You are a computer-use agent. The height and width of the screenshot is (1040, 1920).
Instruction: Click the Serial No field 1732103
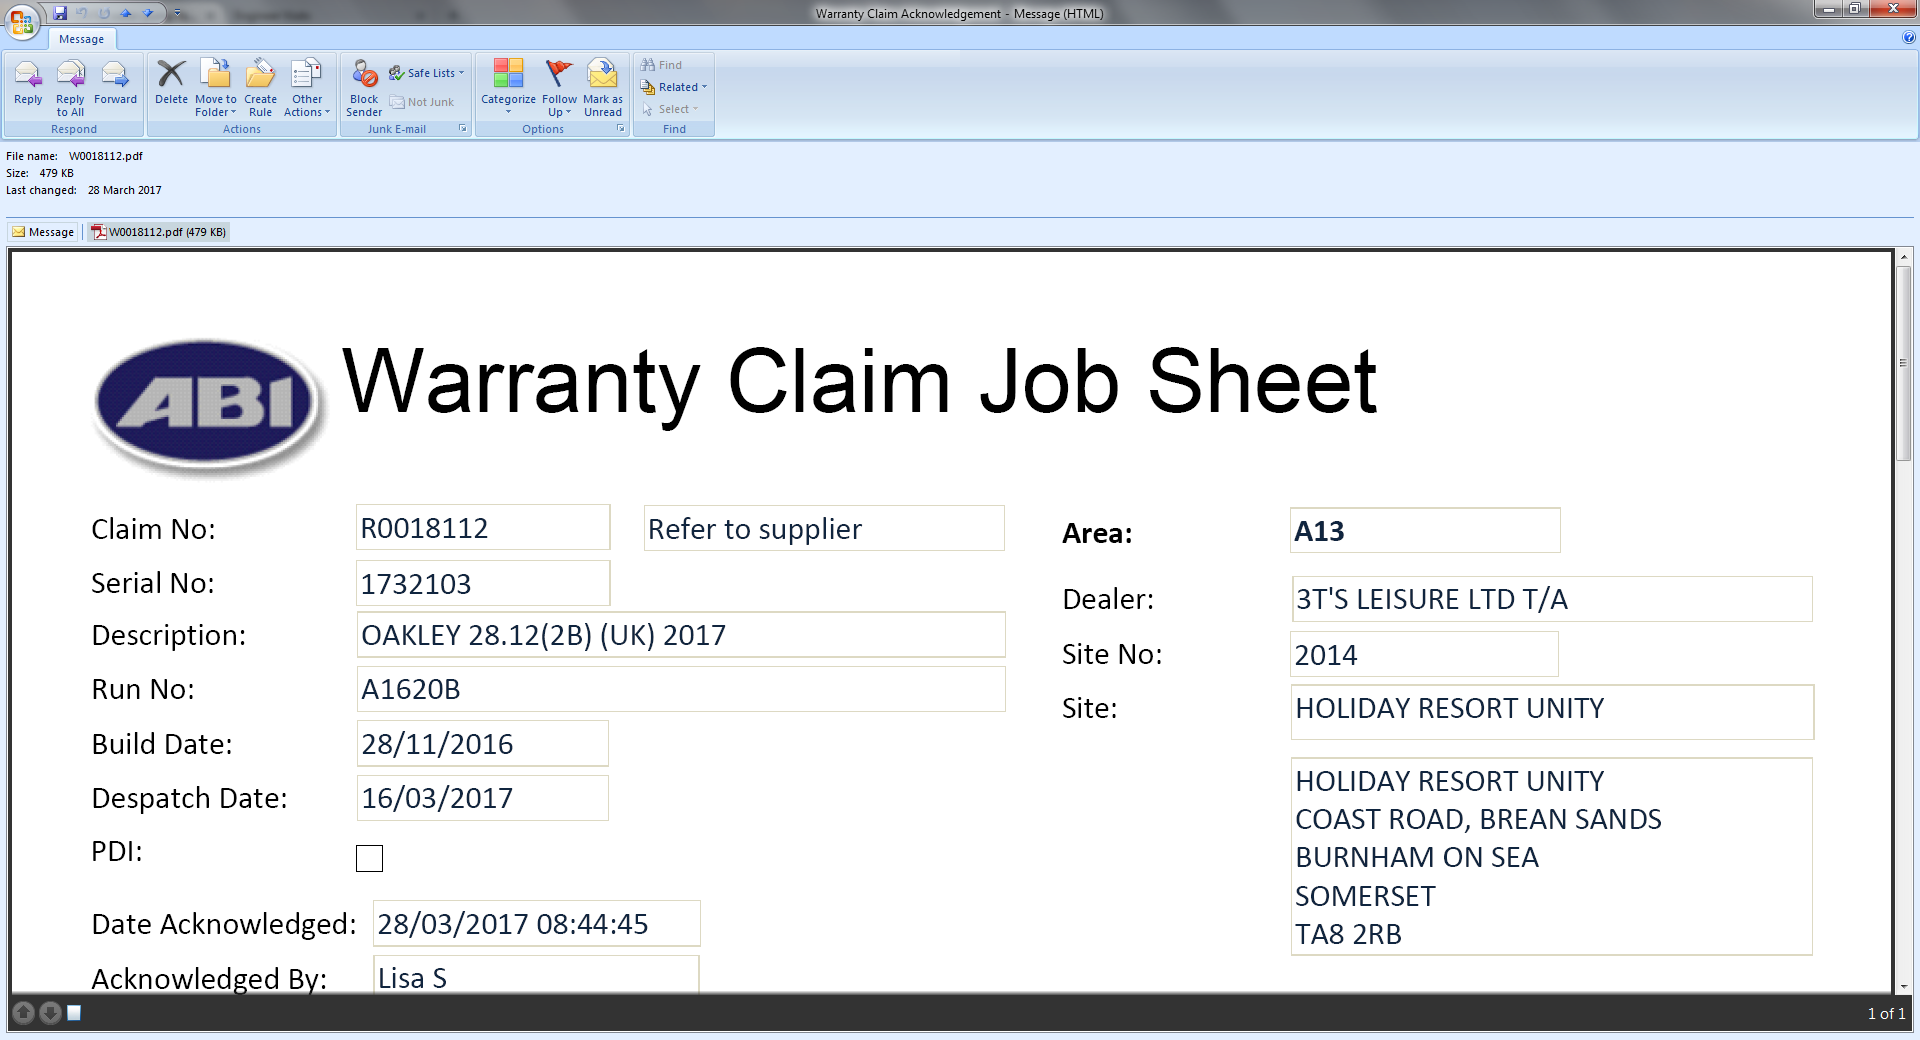483,583
